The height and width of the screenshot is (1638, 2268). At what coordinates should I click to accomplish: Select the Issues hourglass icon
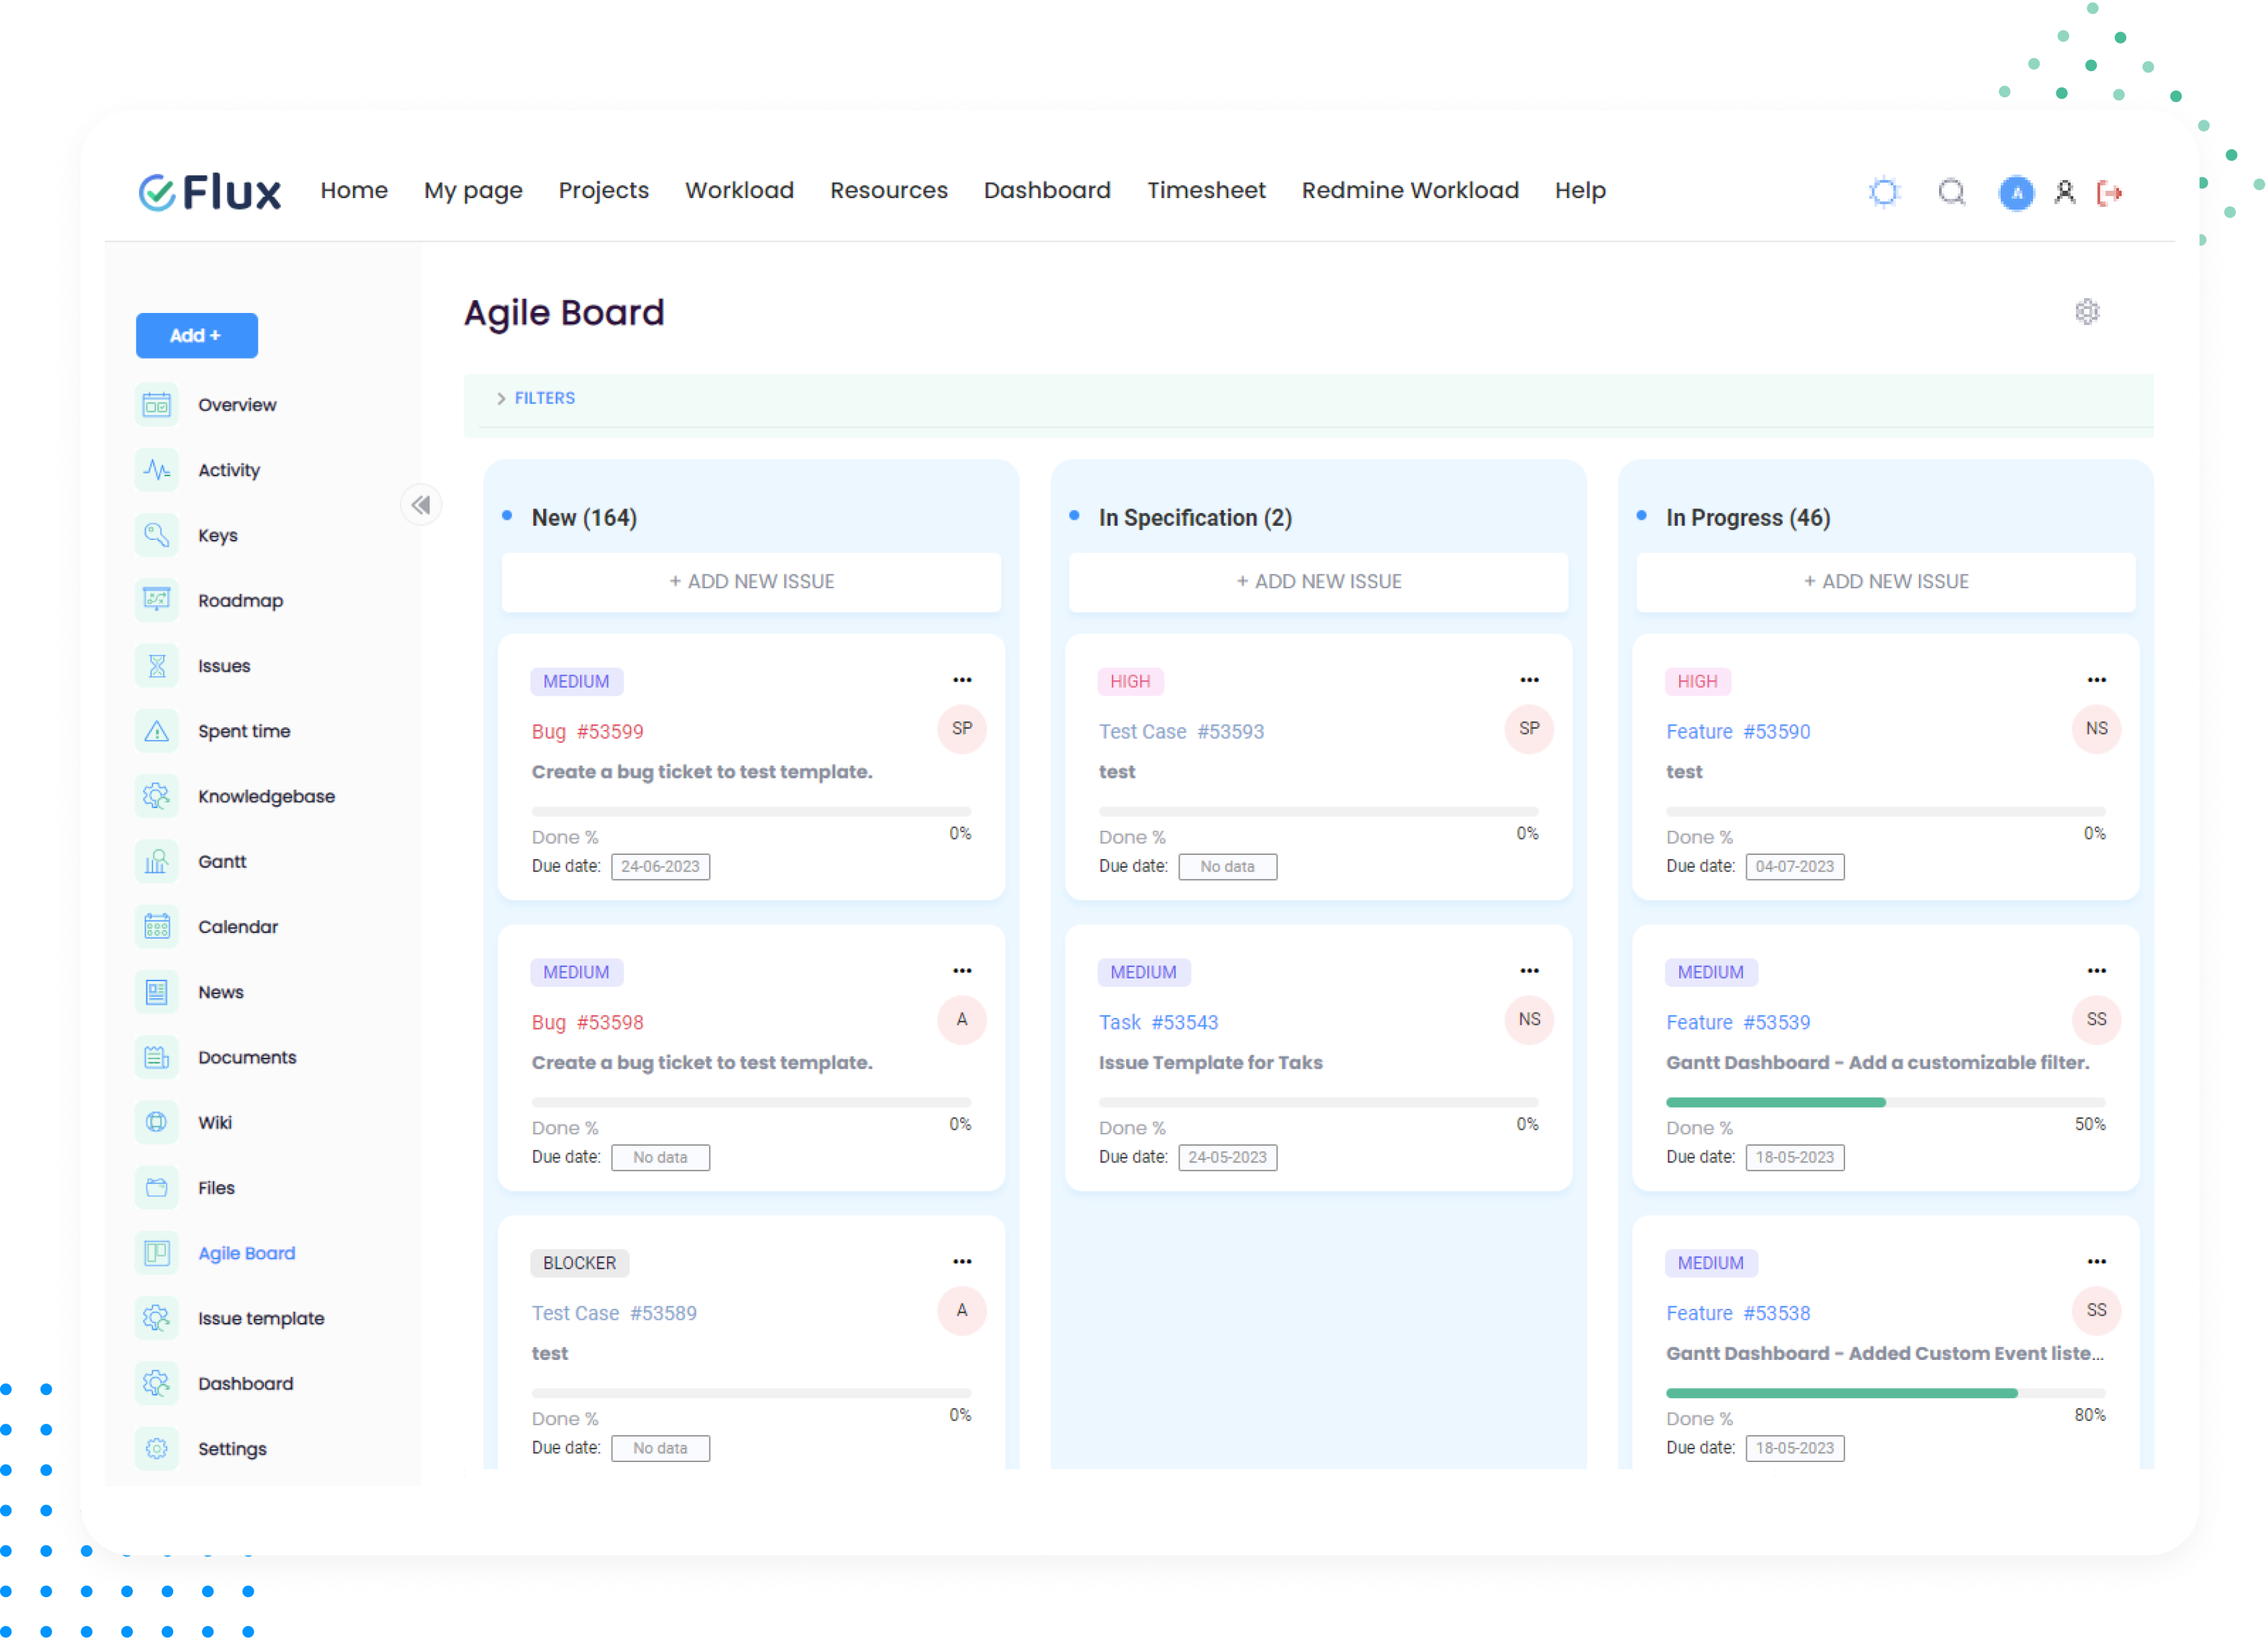coord(157,666)
